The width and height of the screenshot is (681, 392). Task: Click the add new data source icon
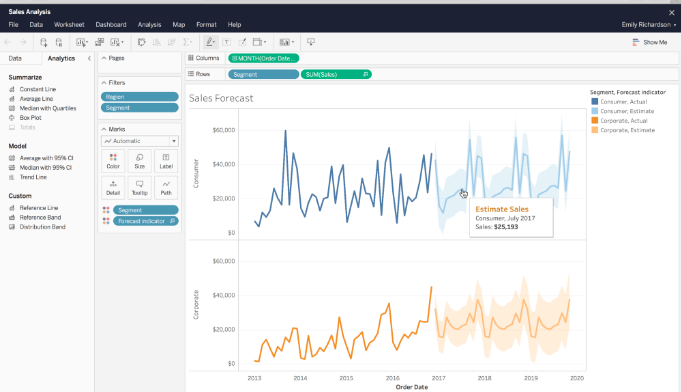coord(43,42)
